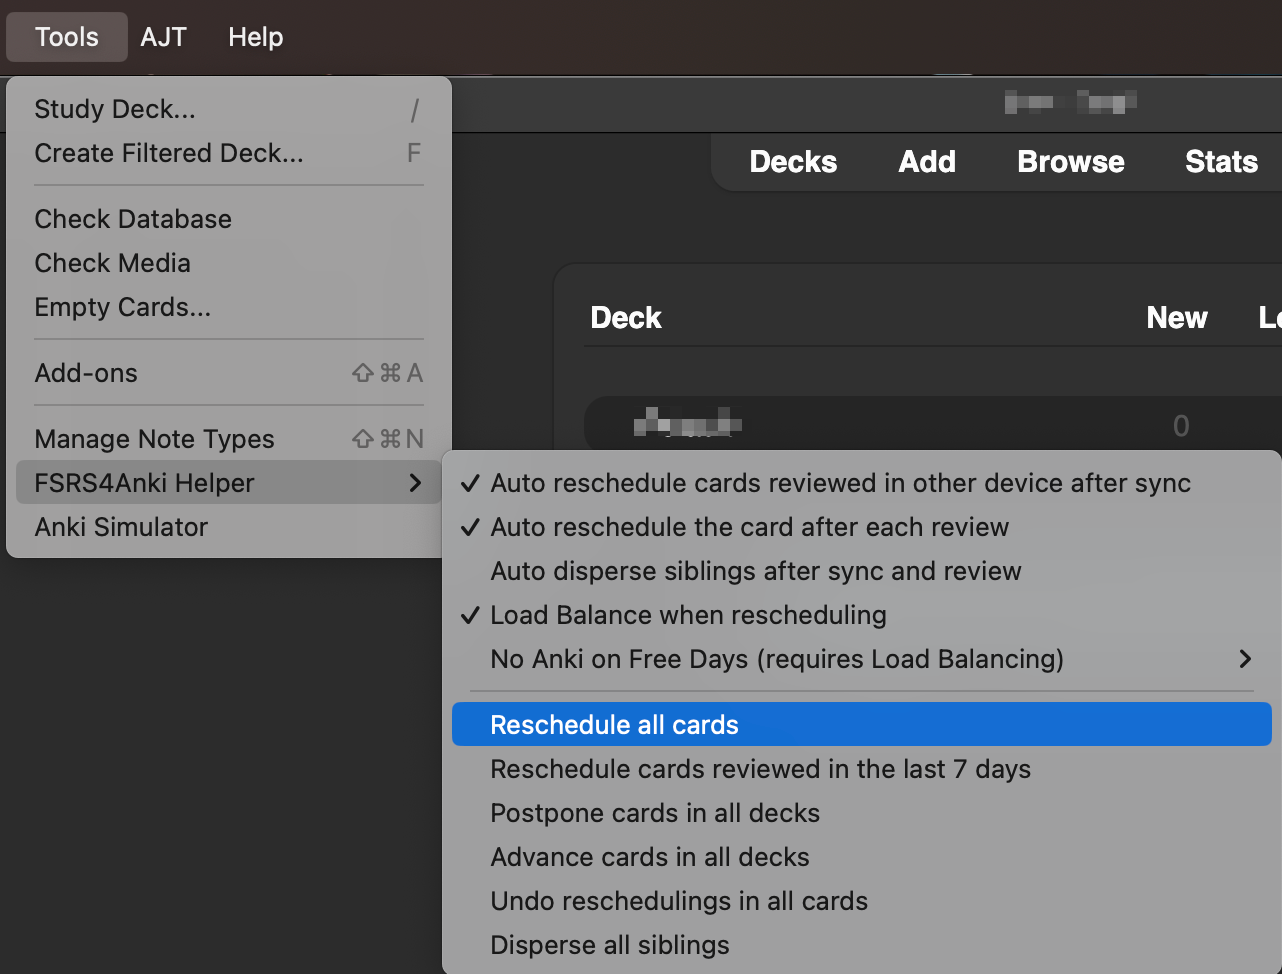Disable Load Balance when rescheduling
The width and height of the screenshot is (1282, 974).
(x=688, y=615)
